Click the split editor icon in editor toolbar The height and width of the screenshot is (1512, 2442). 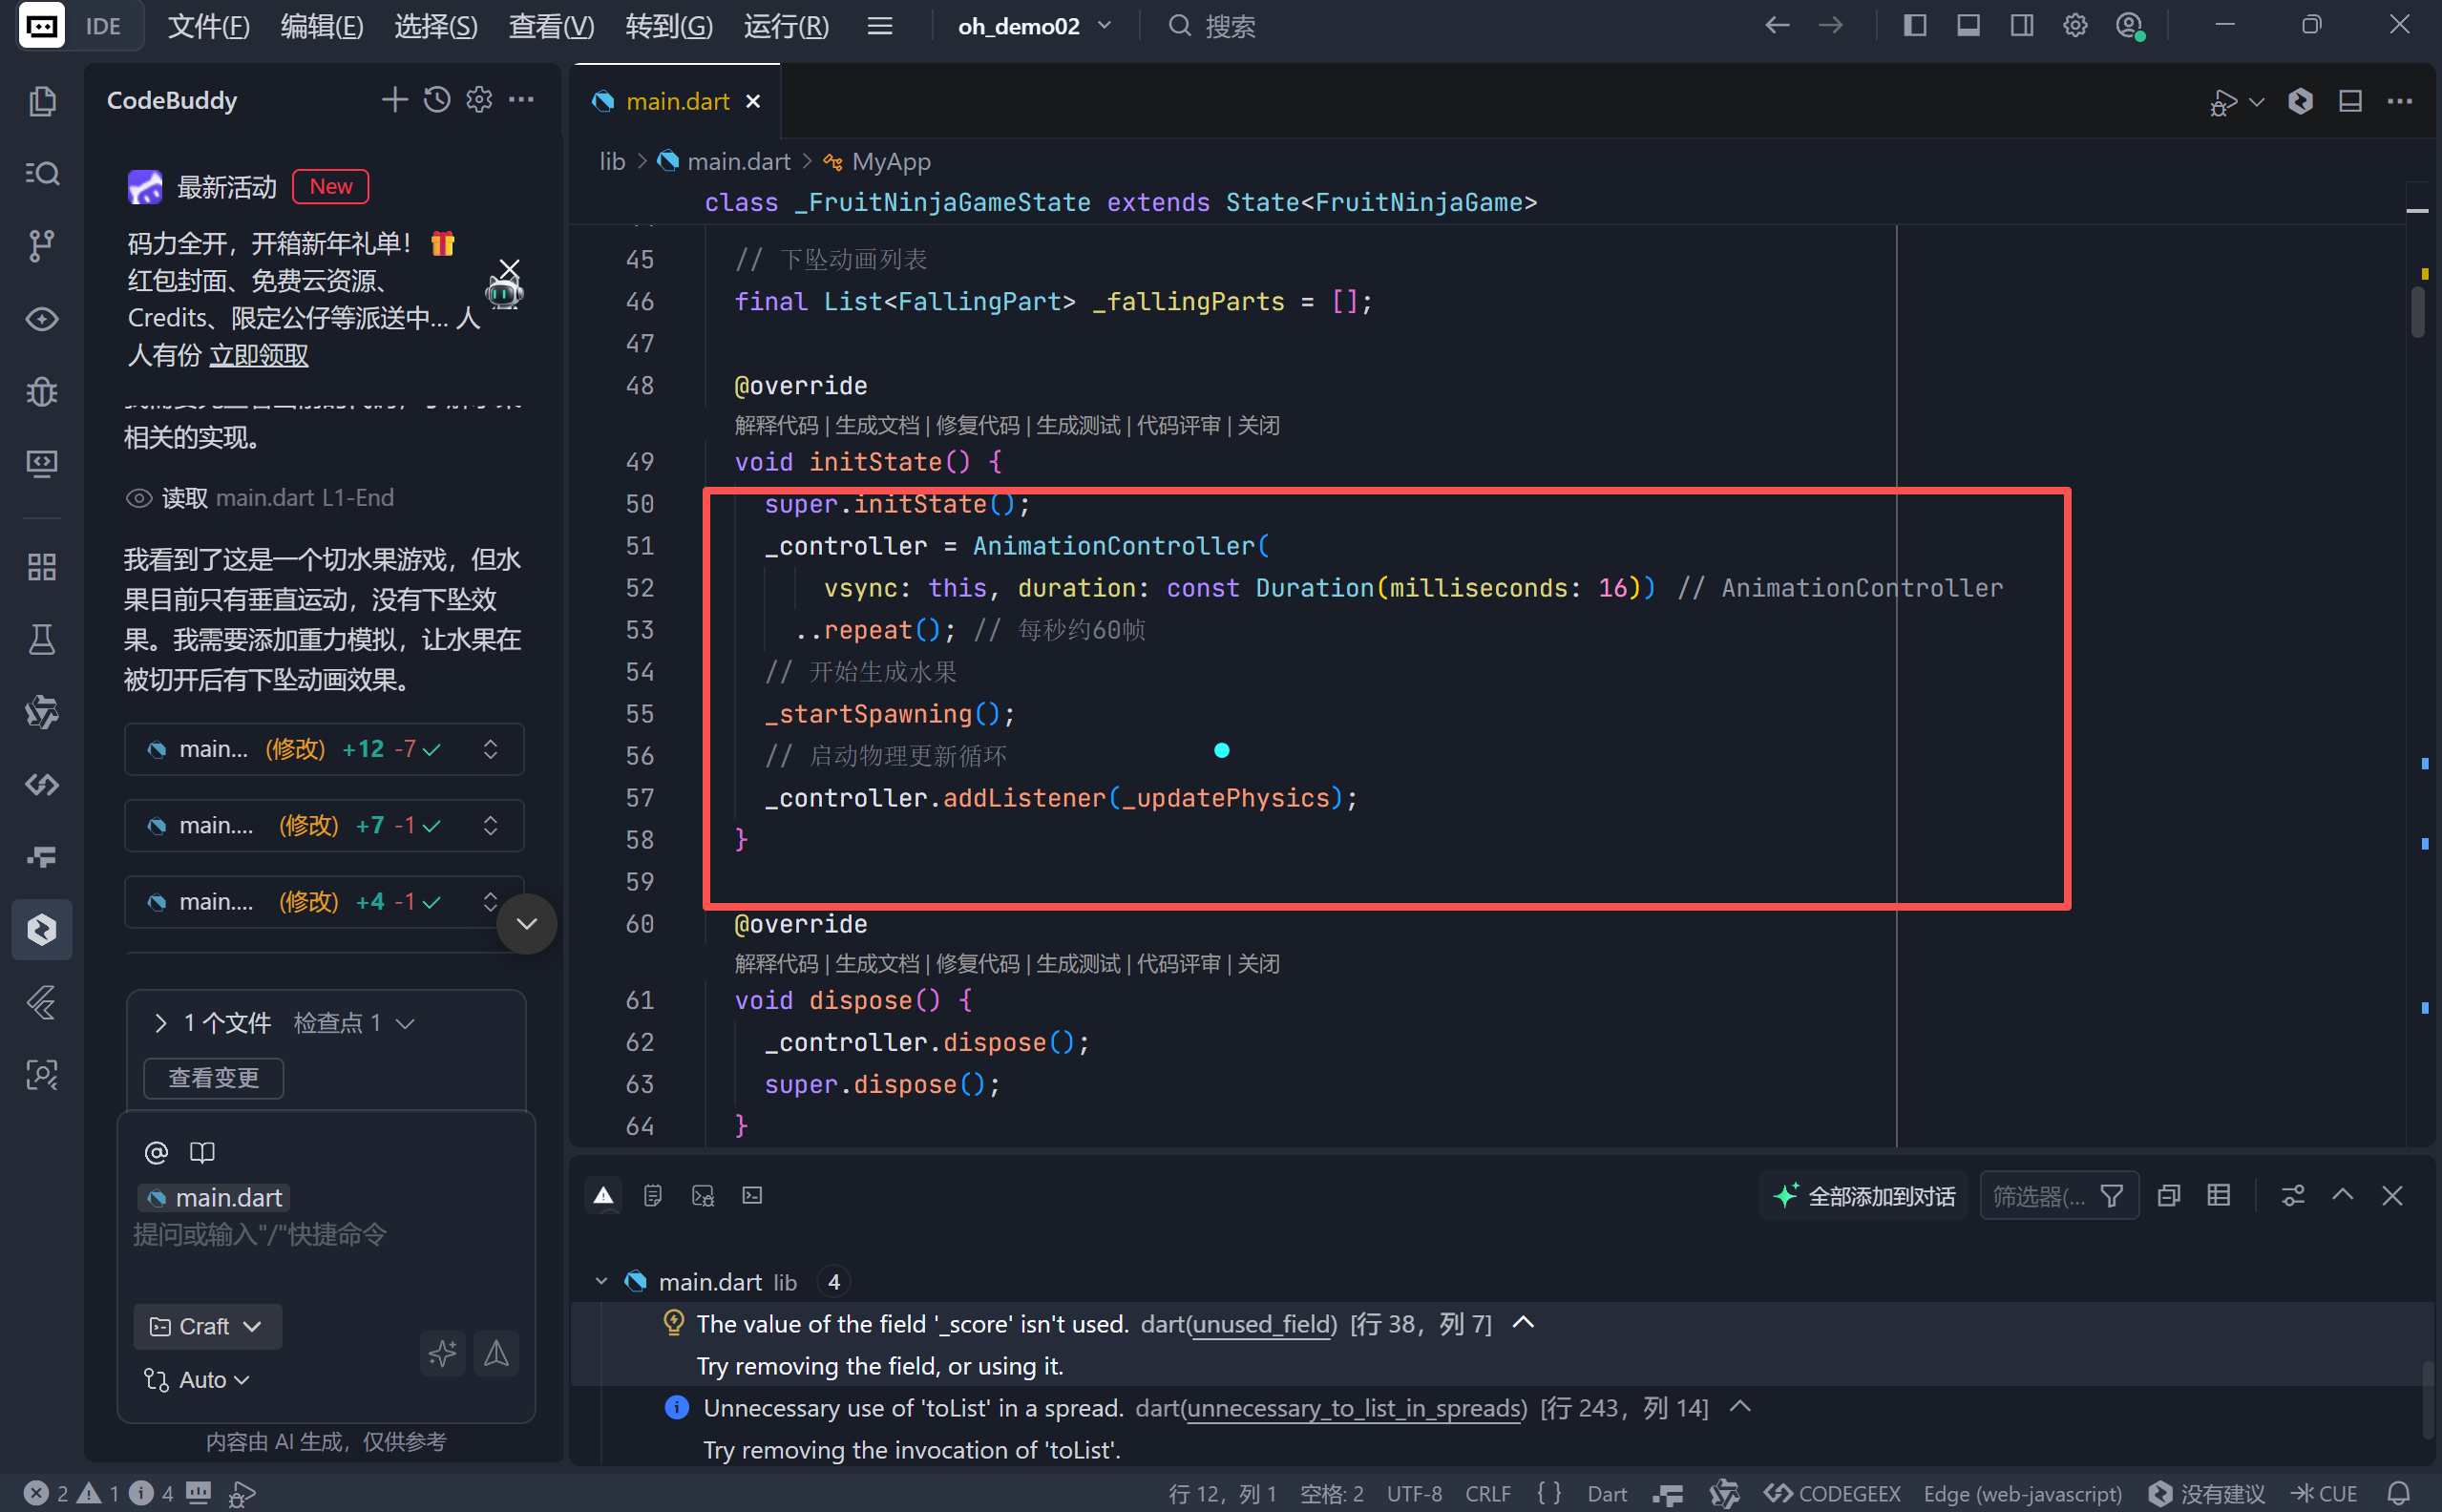2350,101
